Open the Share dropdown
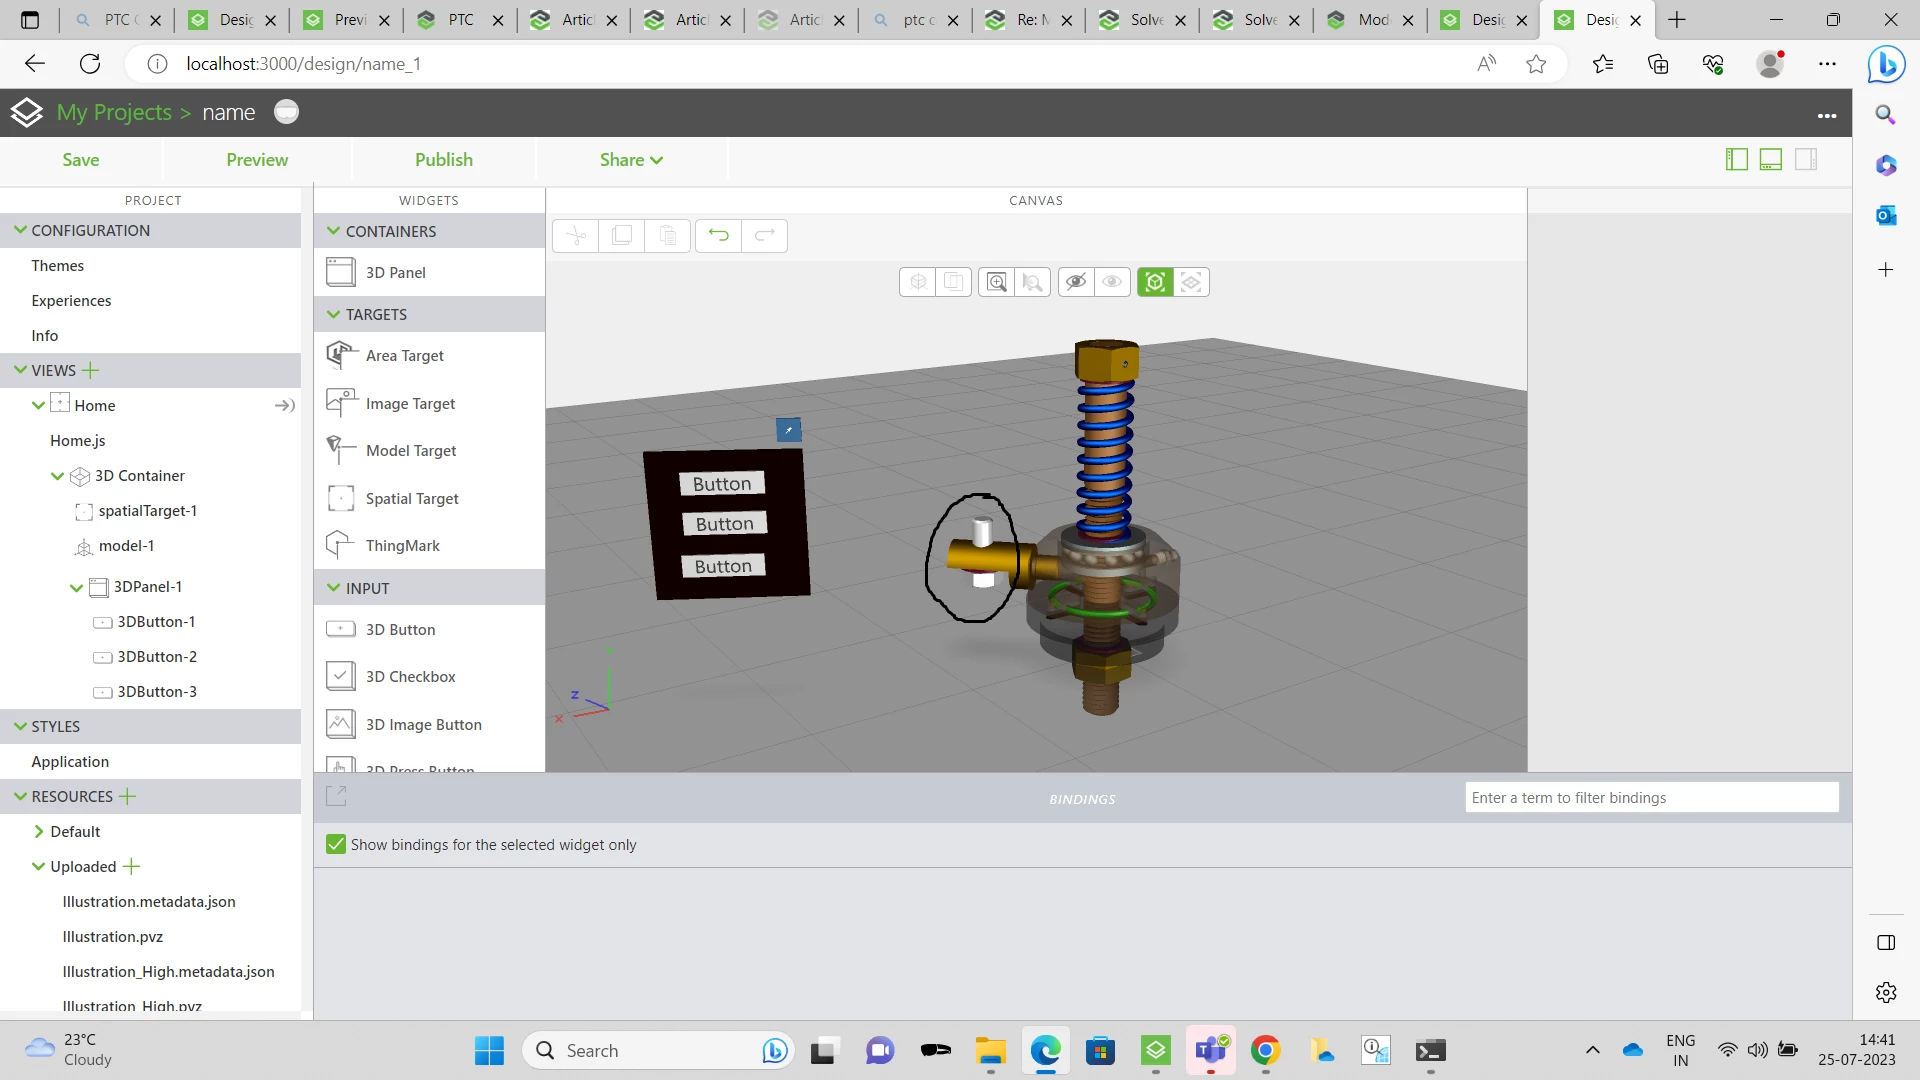Screen dimensions: 1920x1080 [631, 160]
